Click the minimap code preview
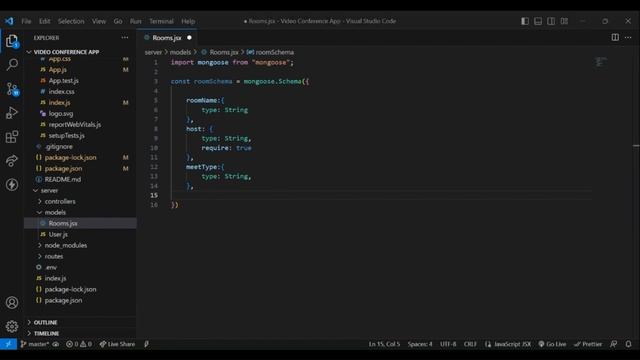This screenshot has height=360, width=640. 601,62
